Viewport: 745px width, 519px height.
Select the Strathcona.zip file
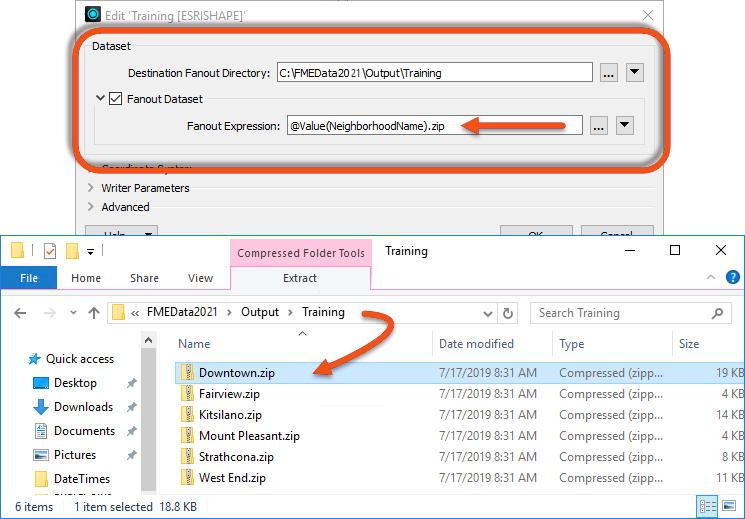pyautogui.click(x=459, y=457)
